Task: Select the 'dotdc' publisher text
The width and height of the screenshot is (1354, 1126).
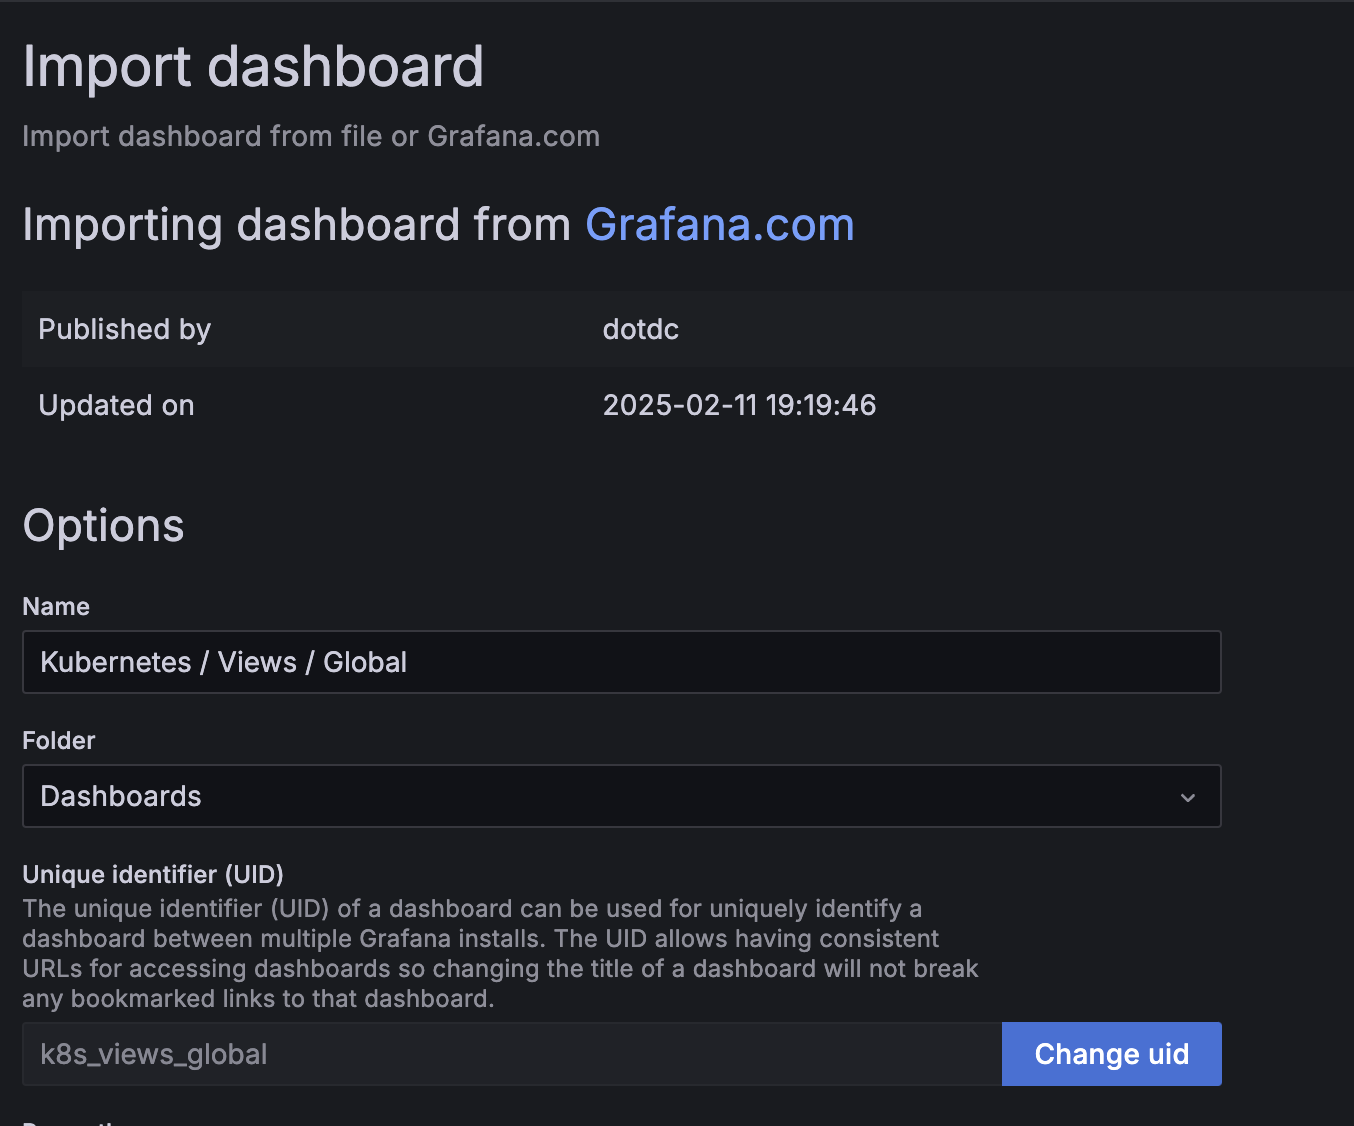Action: (x=641, y=329)
